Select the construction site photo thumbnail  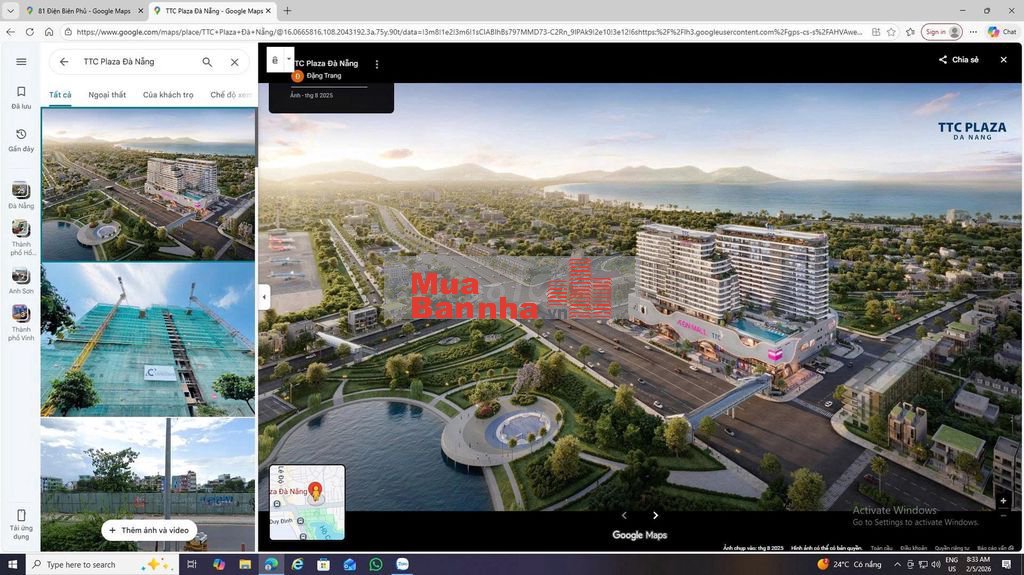pyautogui.click(x=148, y=340)
